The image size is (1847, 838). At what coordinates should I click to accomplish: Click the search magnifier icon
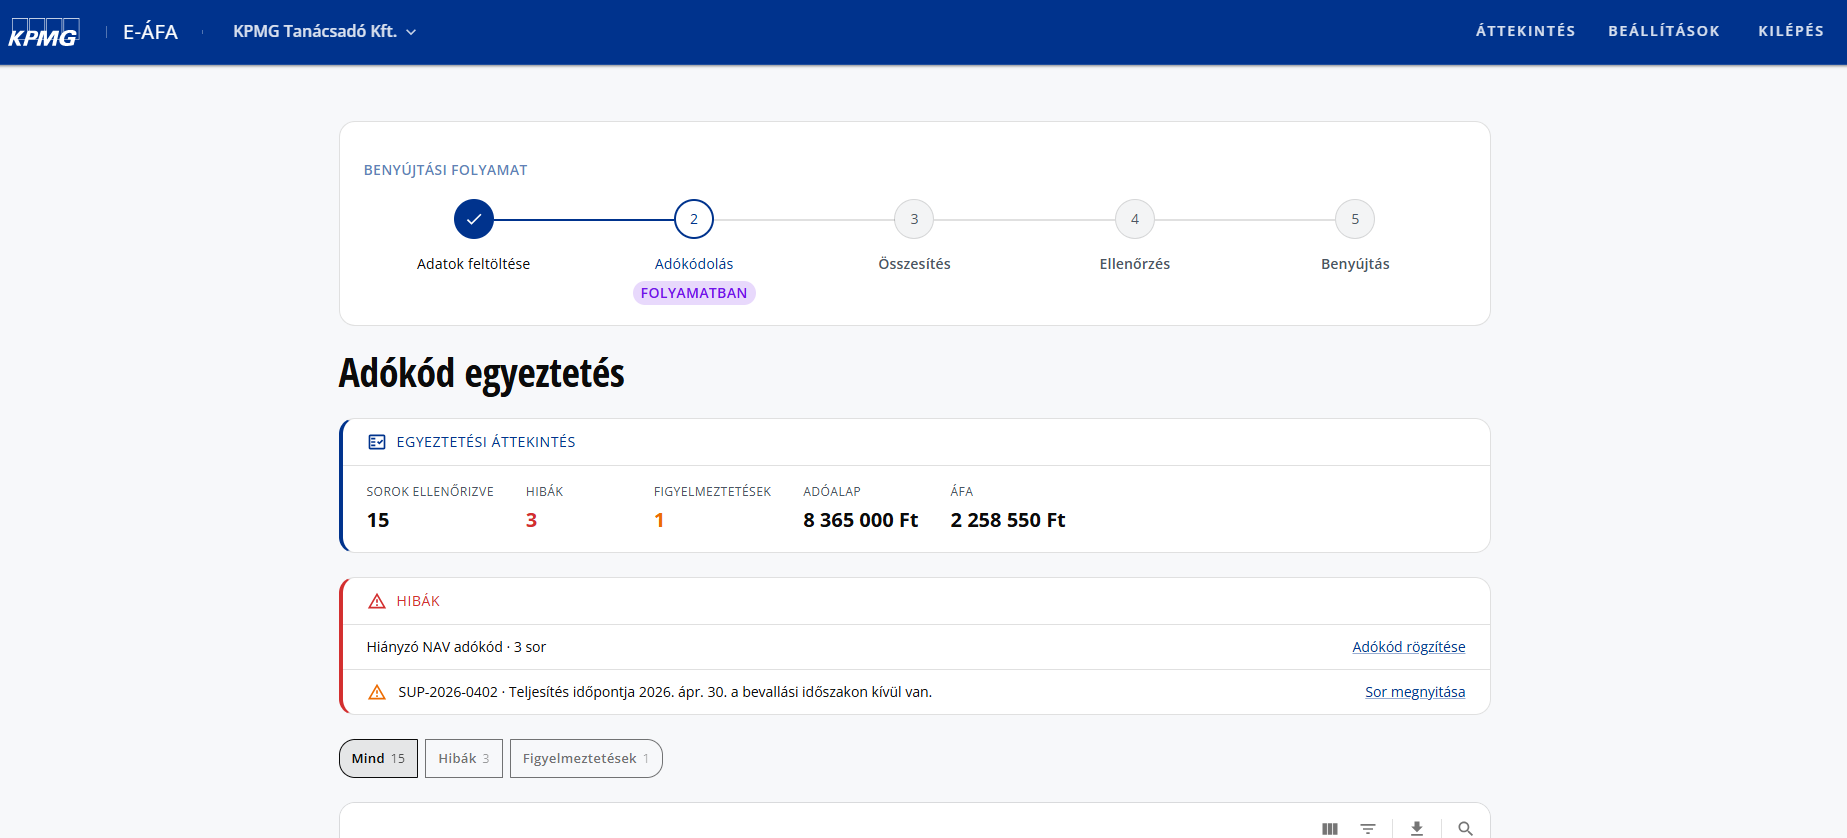[x=1465, y=828]
